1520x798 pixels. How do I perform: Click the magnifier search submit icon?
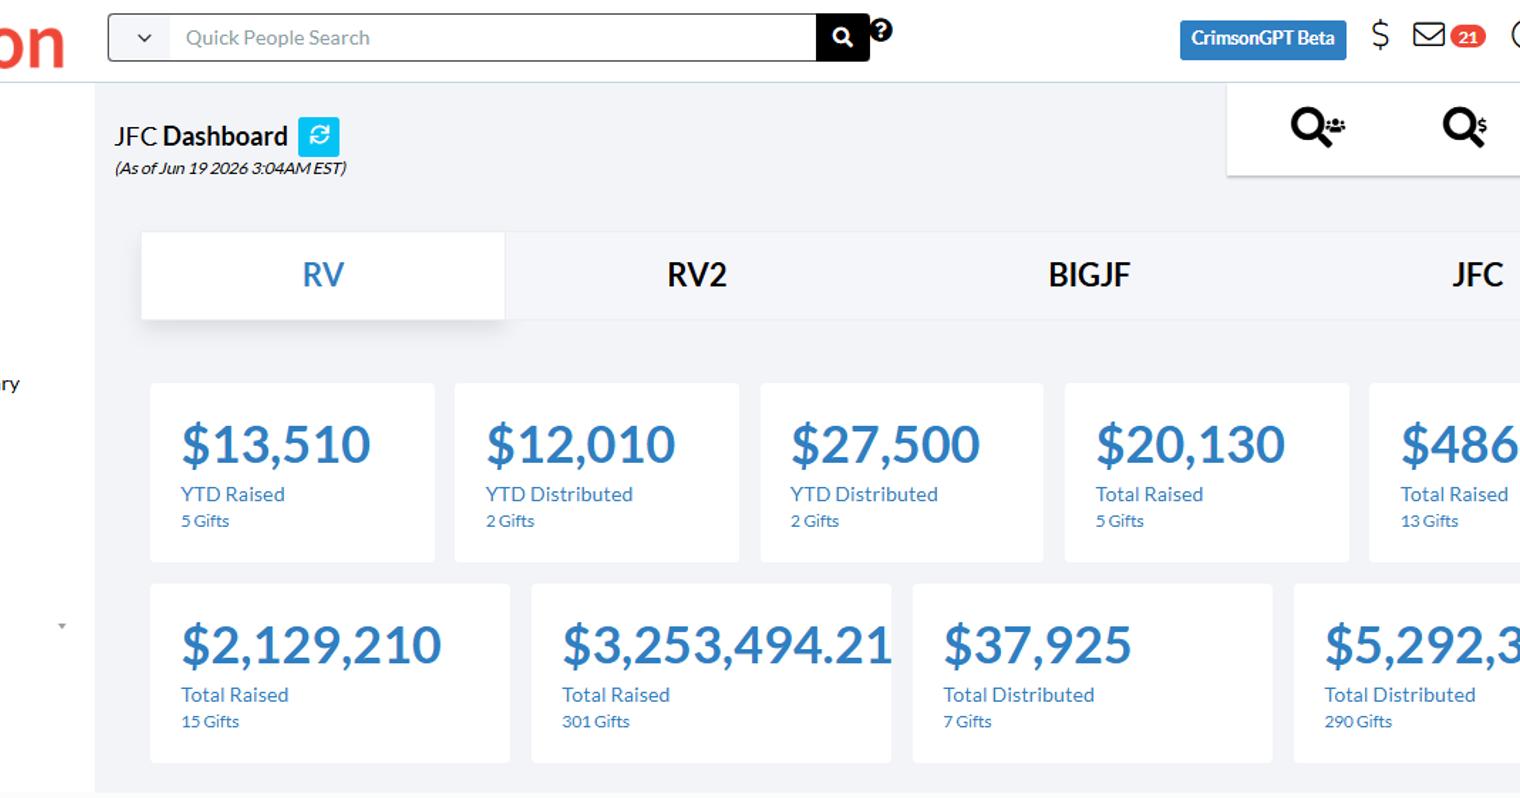point(842,38)
